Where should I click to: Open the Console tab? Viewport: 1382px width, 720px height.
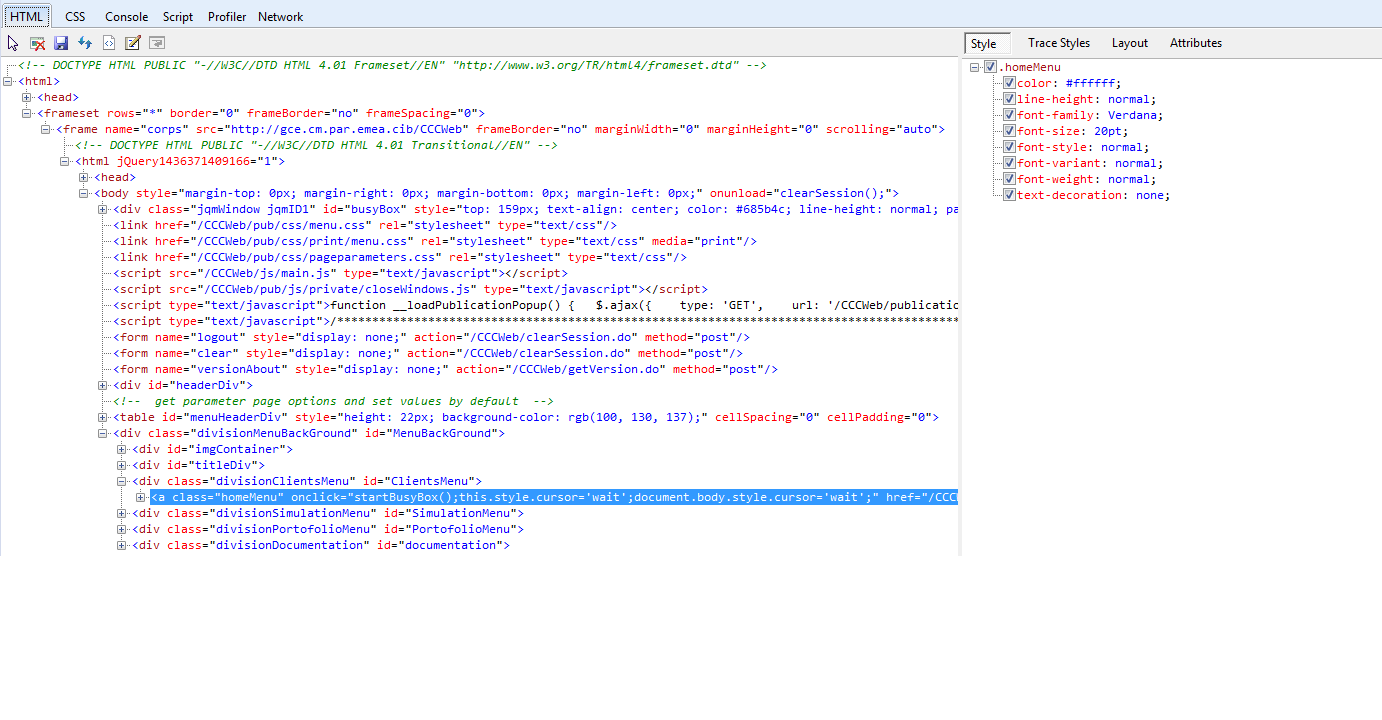(x=127, y=16)
